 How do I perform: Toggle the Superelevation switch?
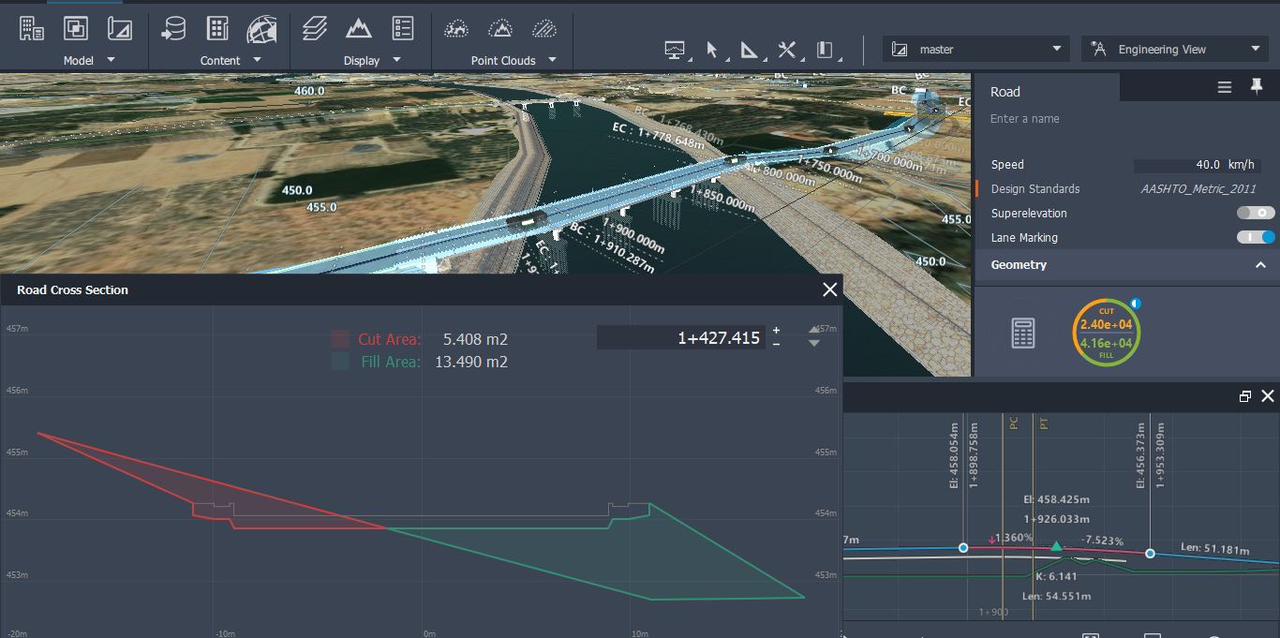coord(1255,213)
